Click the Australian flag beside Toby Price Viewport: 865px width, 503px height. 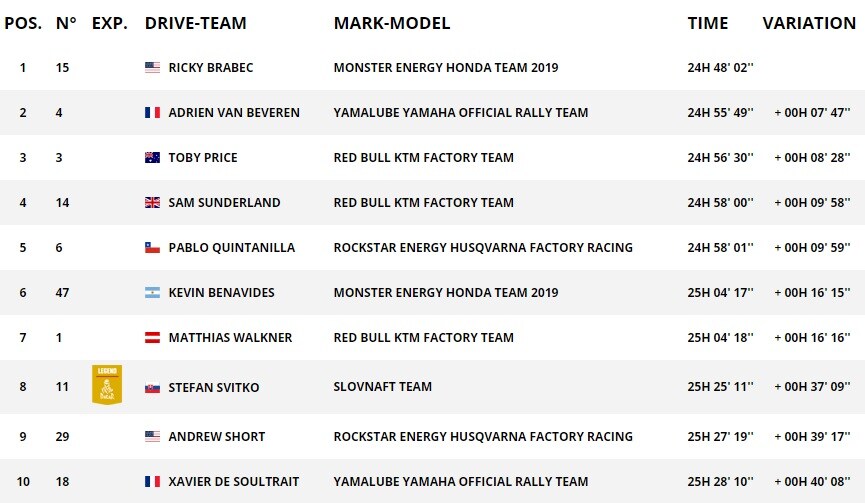click(152, 158)
